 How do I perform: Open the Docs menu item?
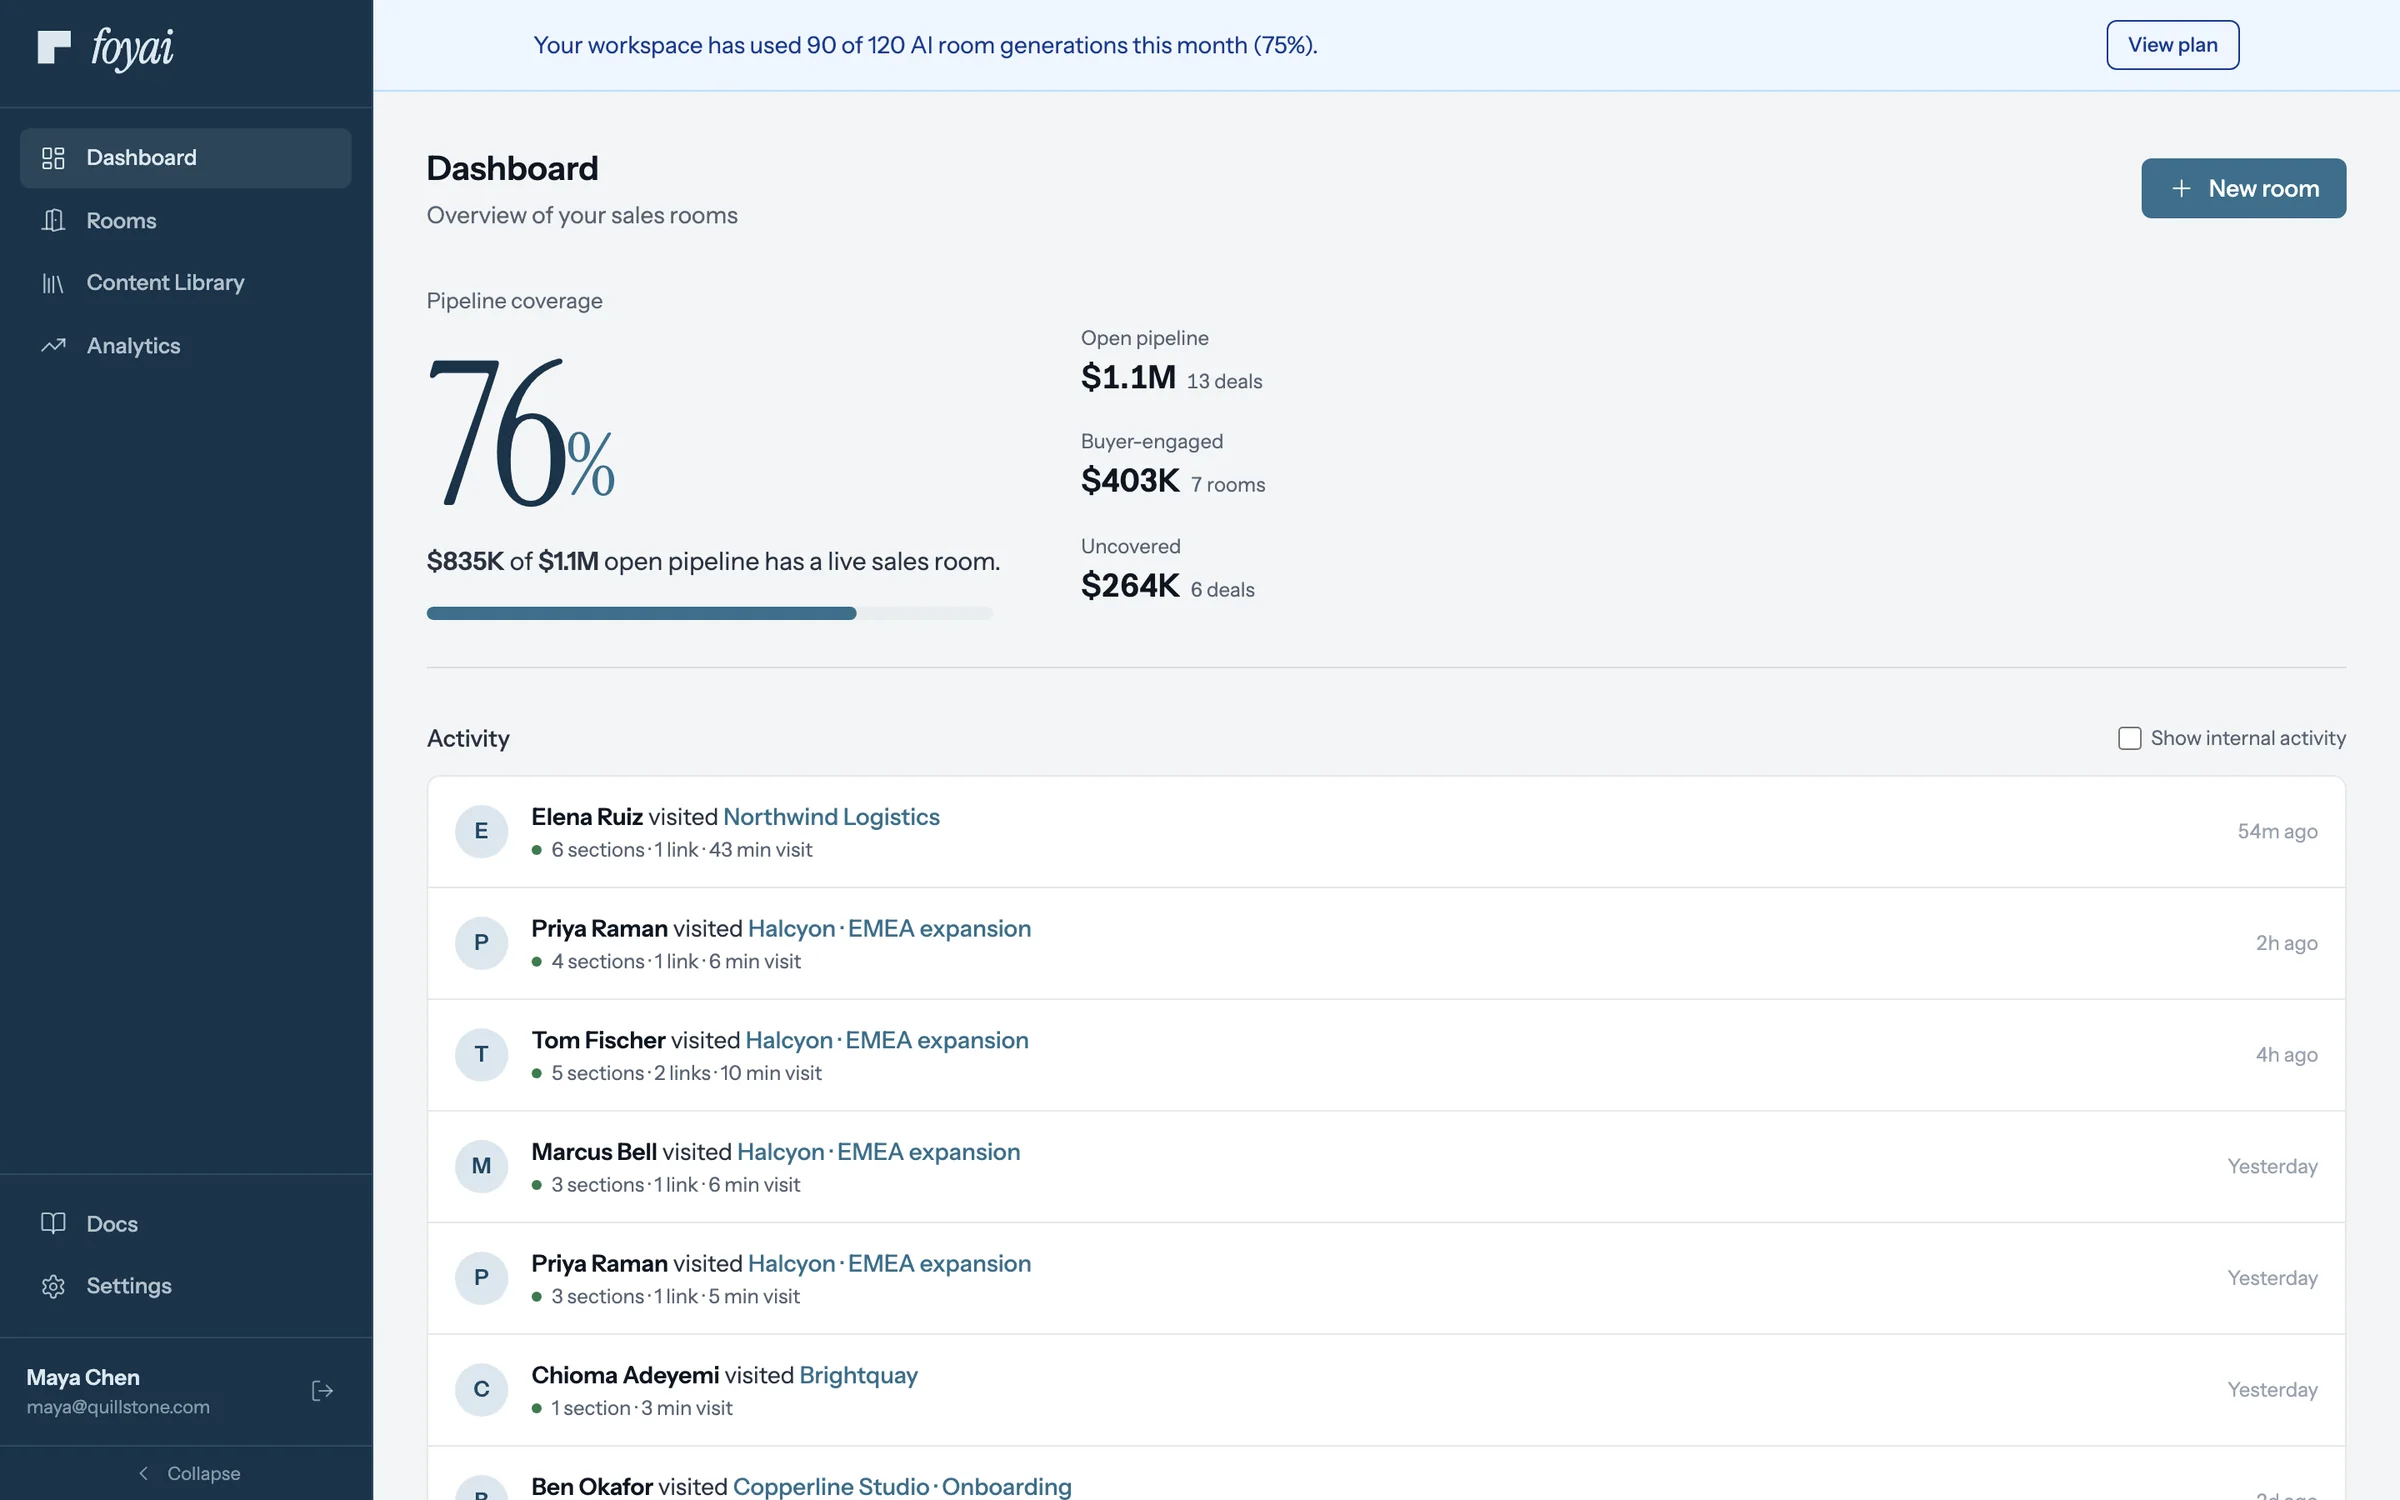pyautogui.click(x=186, y=1223)
